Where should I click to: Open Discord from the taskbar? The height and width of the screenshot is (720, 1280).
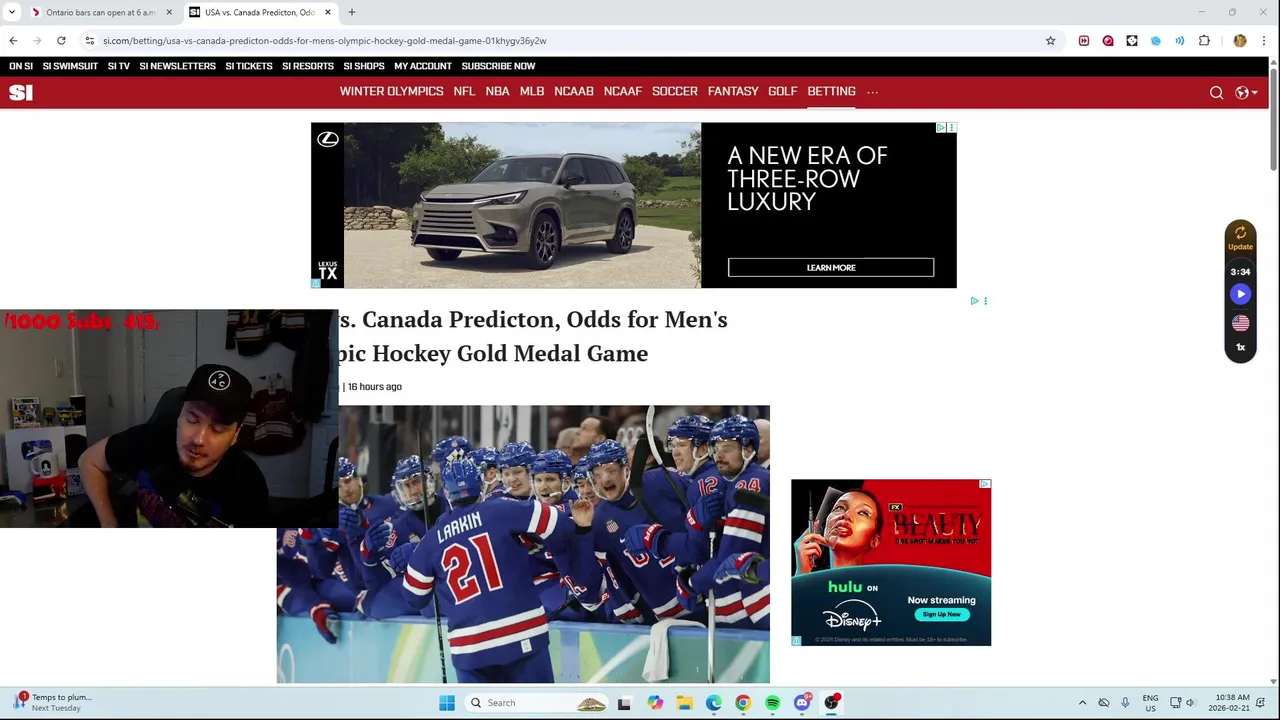click(x=802, y=703)
